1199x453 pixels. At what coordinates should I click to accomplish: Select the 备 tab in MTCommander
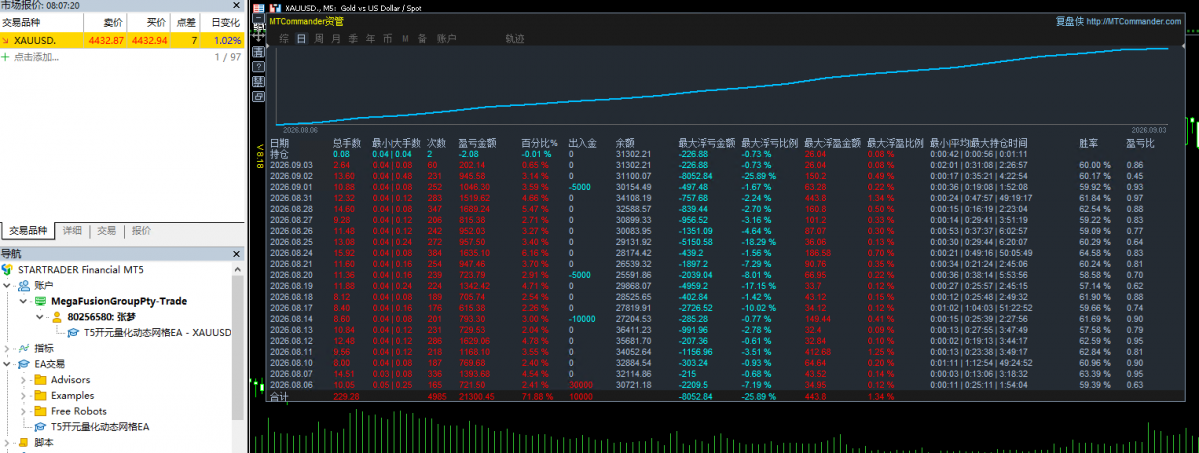click(422, 37)
